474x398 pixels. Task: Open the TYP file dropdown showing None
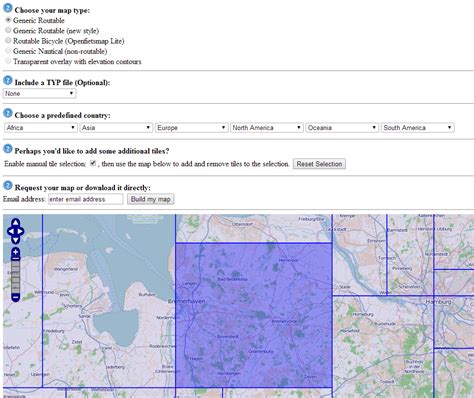coord(40,93)
